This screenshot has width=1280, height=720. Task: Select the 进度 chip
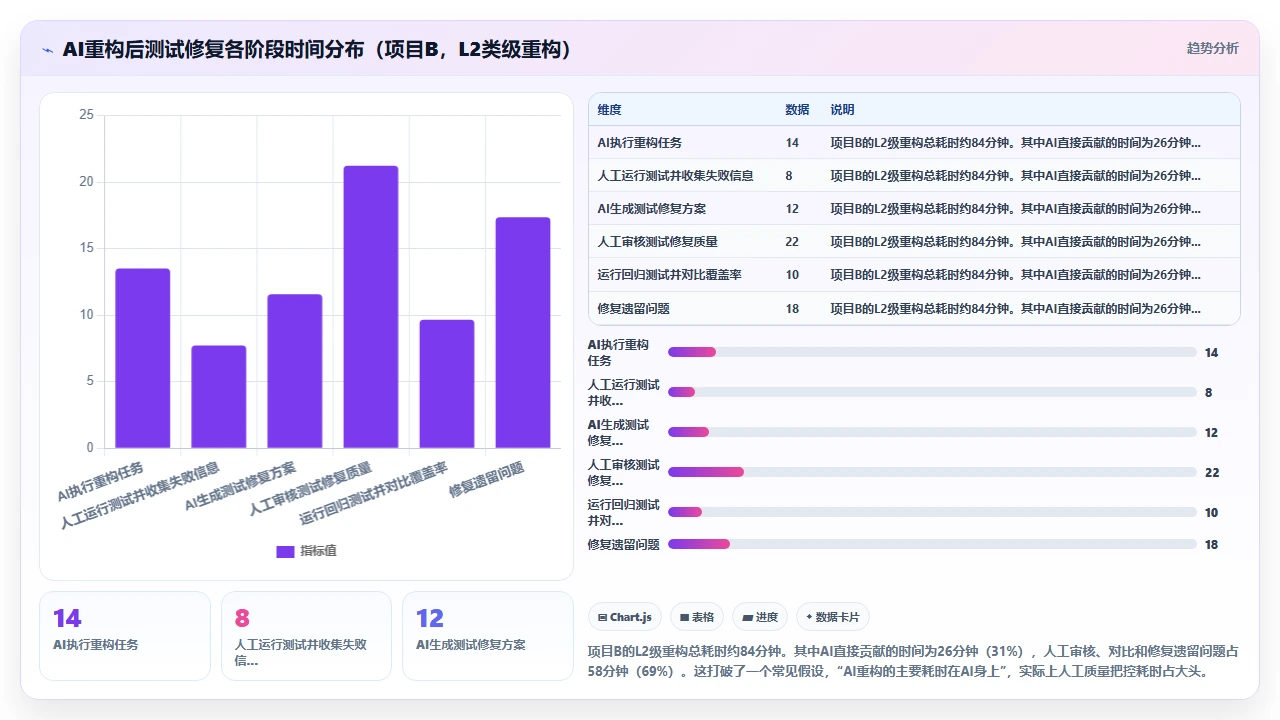(760, 617)
